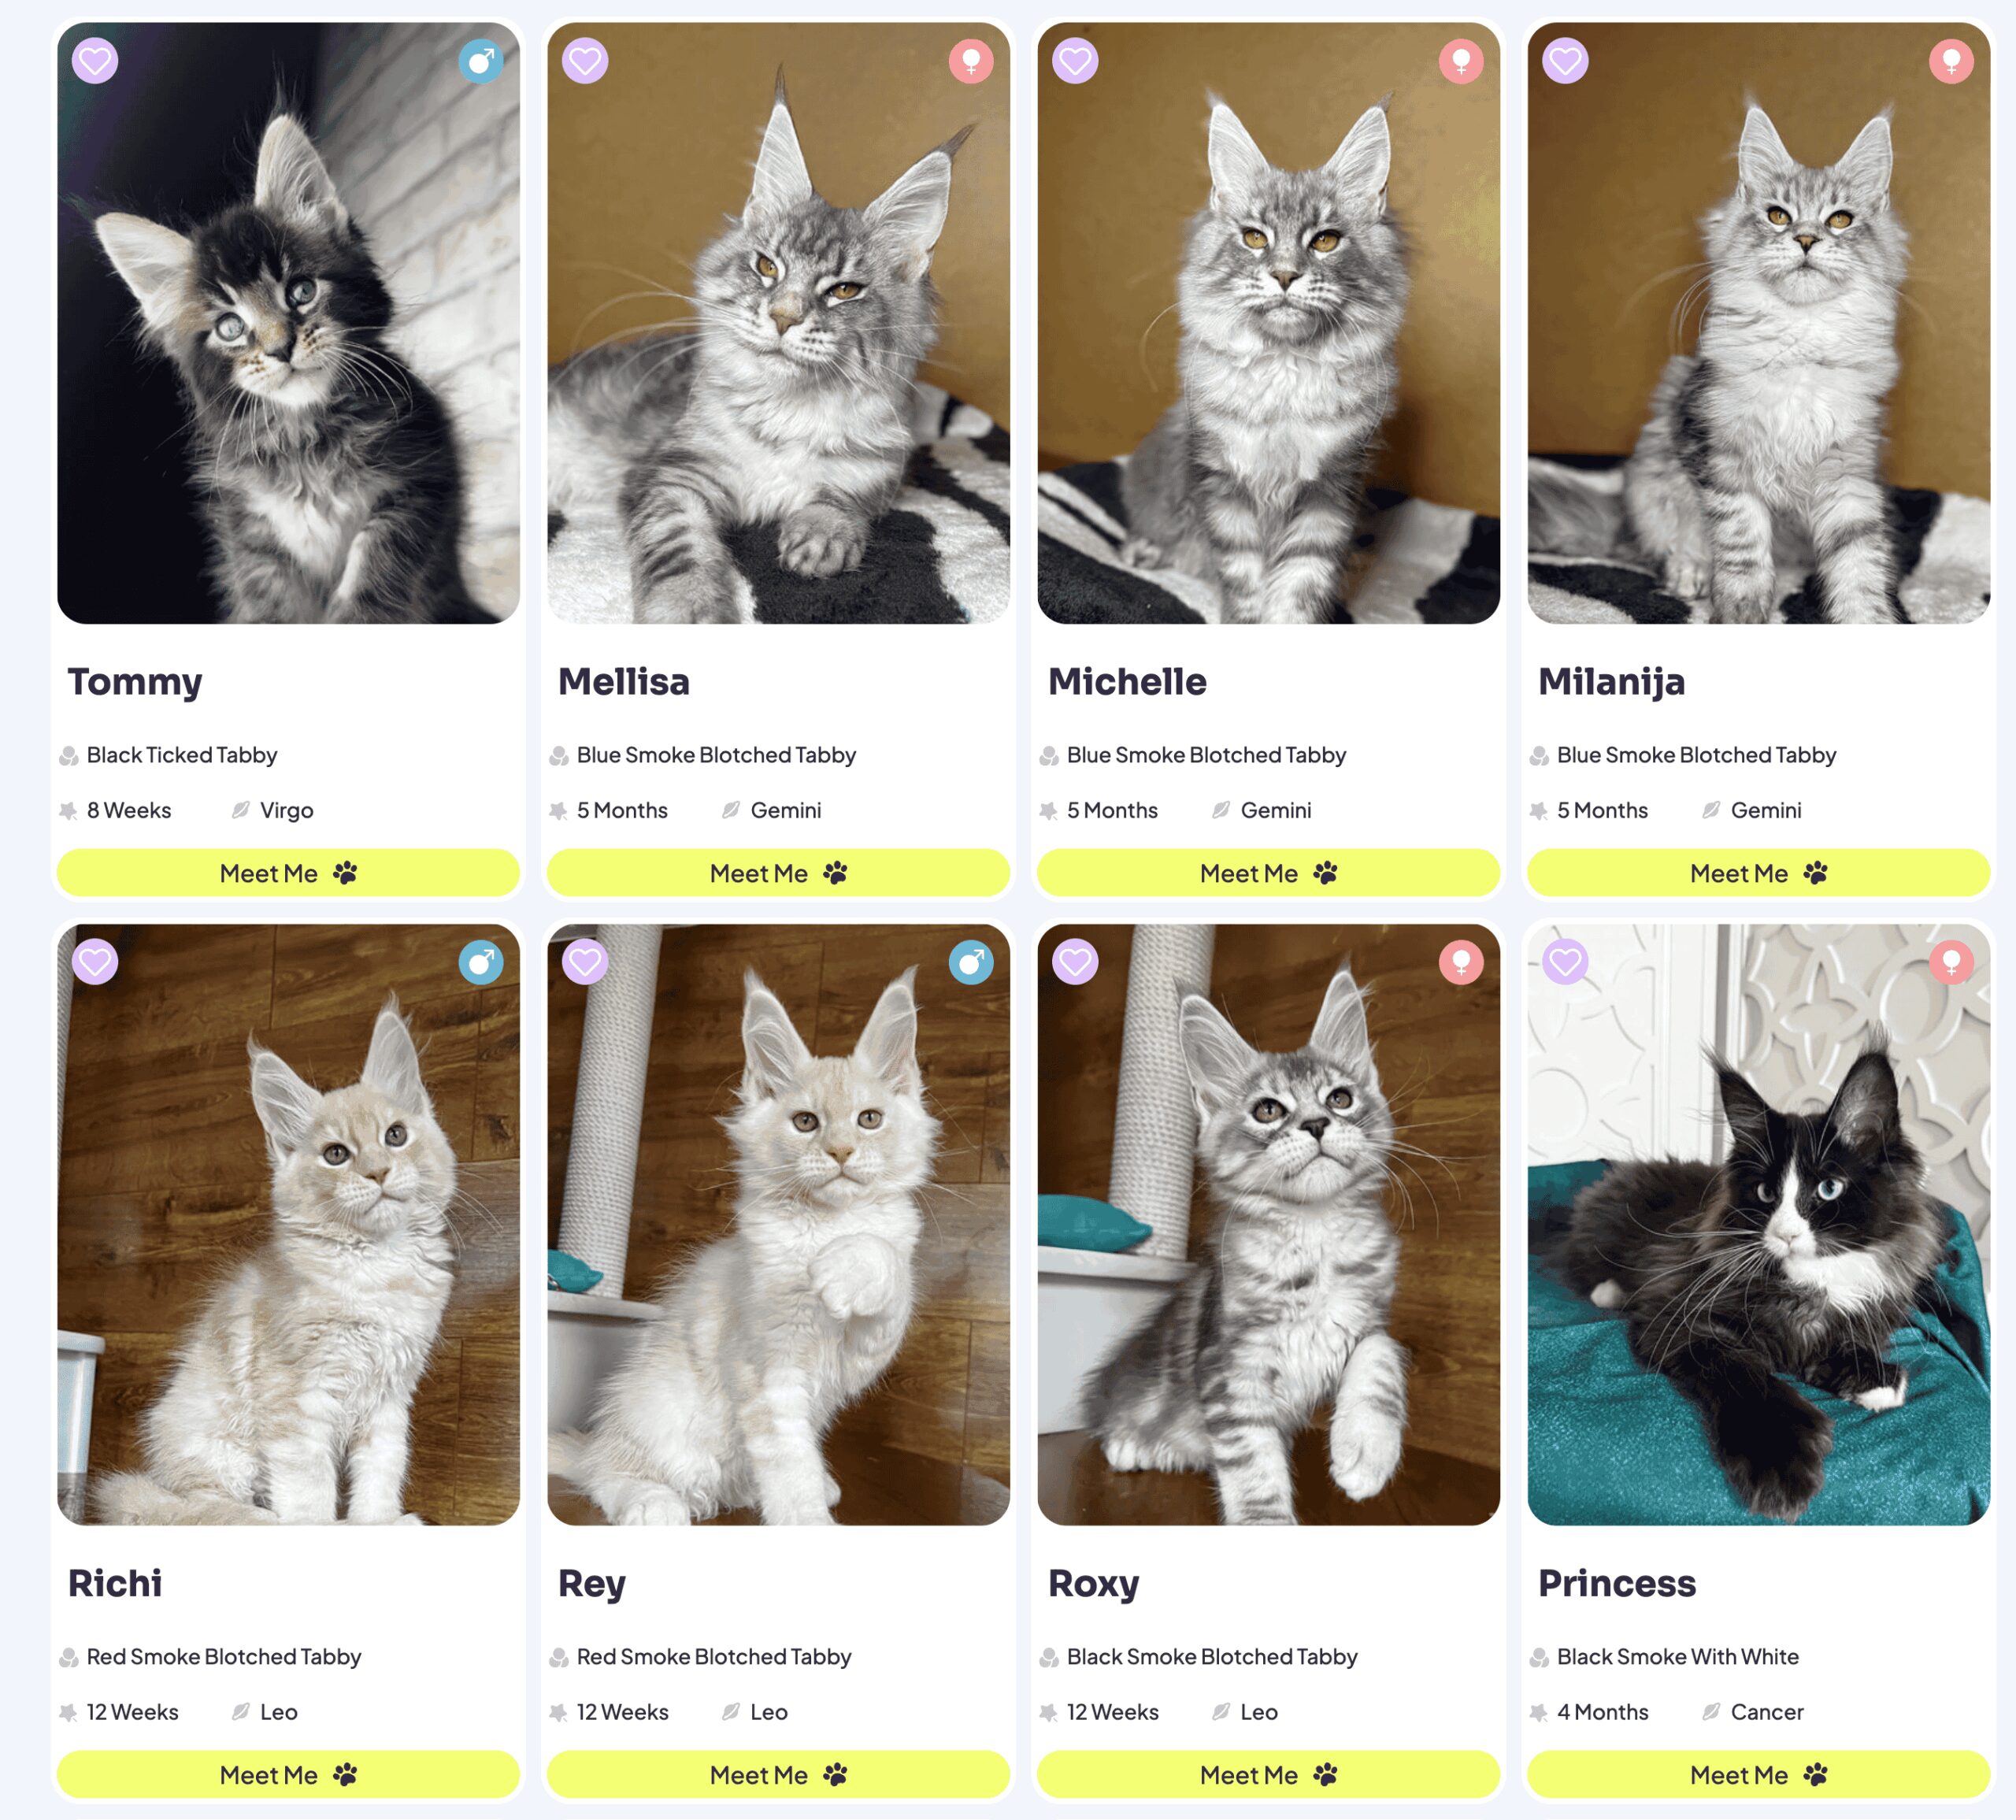Screen dimensions: 2016x1820
Task: Click Meet Me button for Rey
Action: coord(778,1775)
